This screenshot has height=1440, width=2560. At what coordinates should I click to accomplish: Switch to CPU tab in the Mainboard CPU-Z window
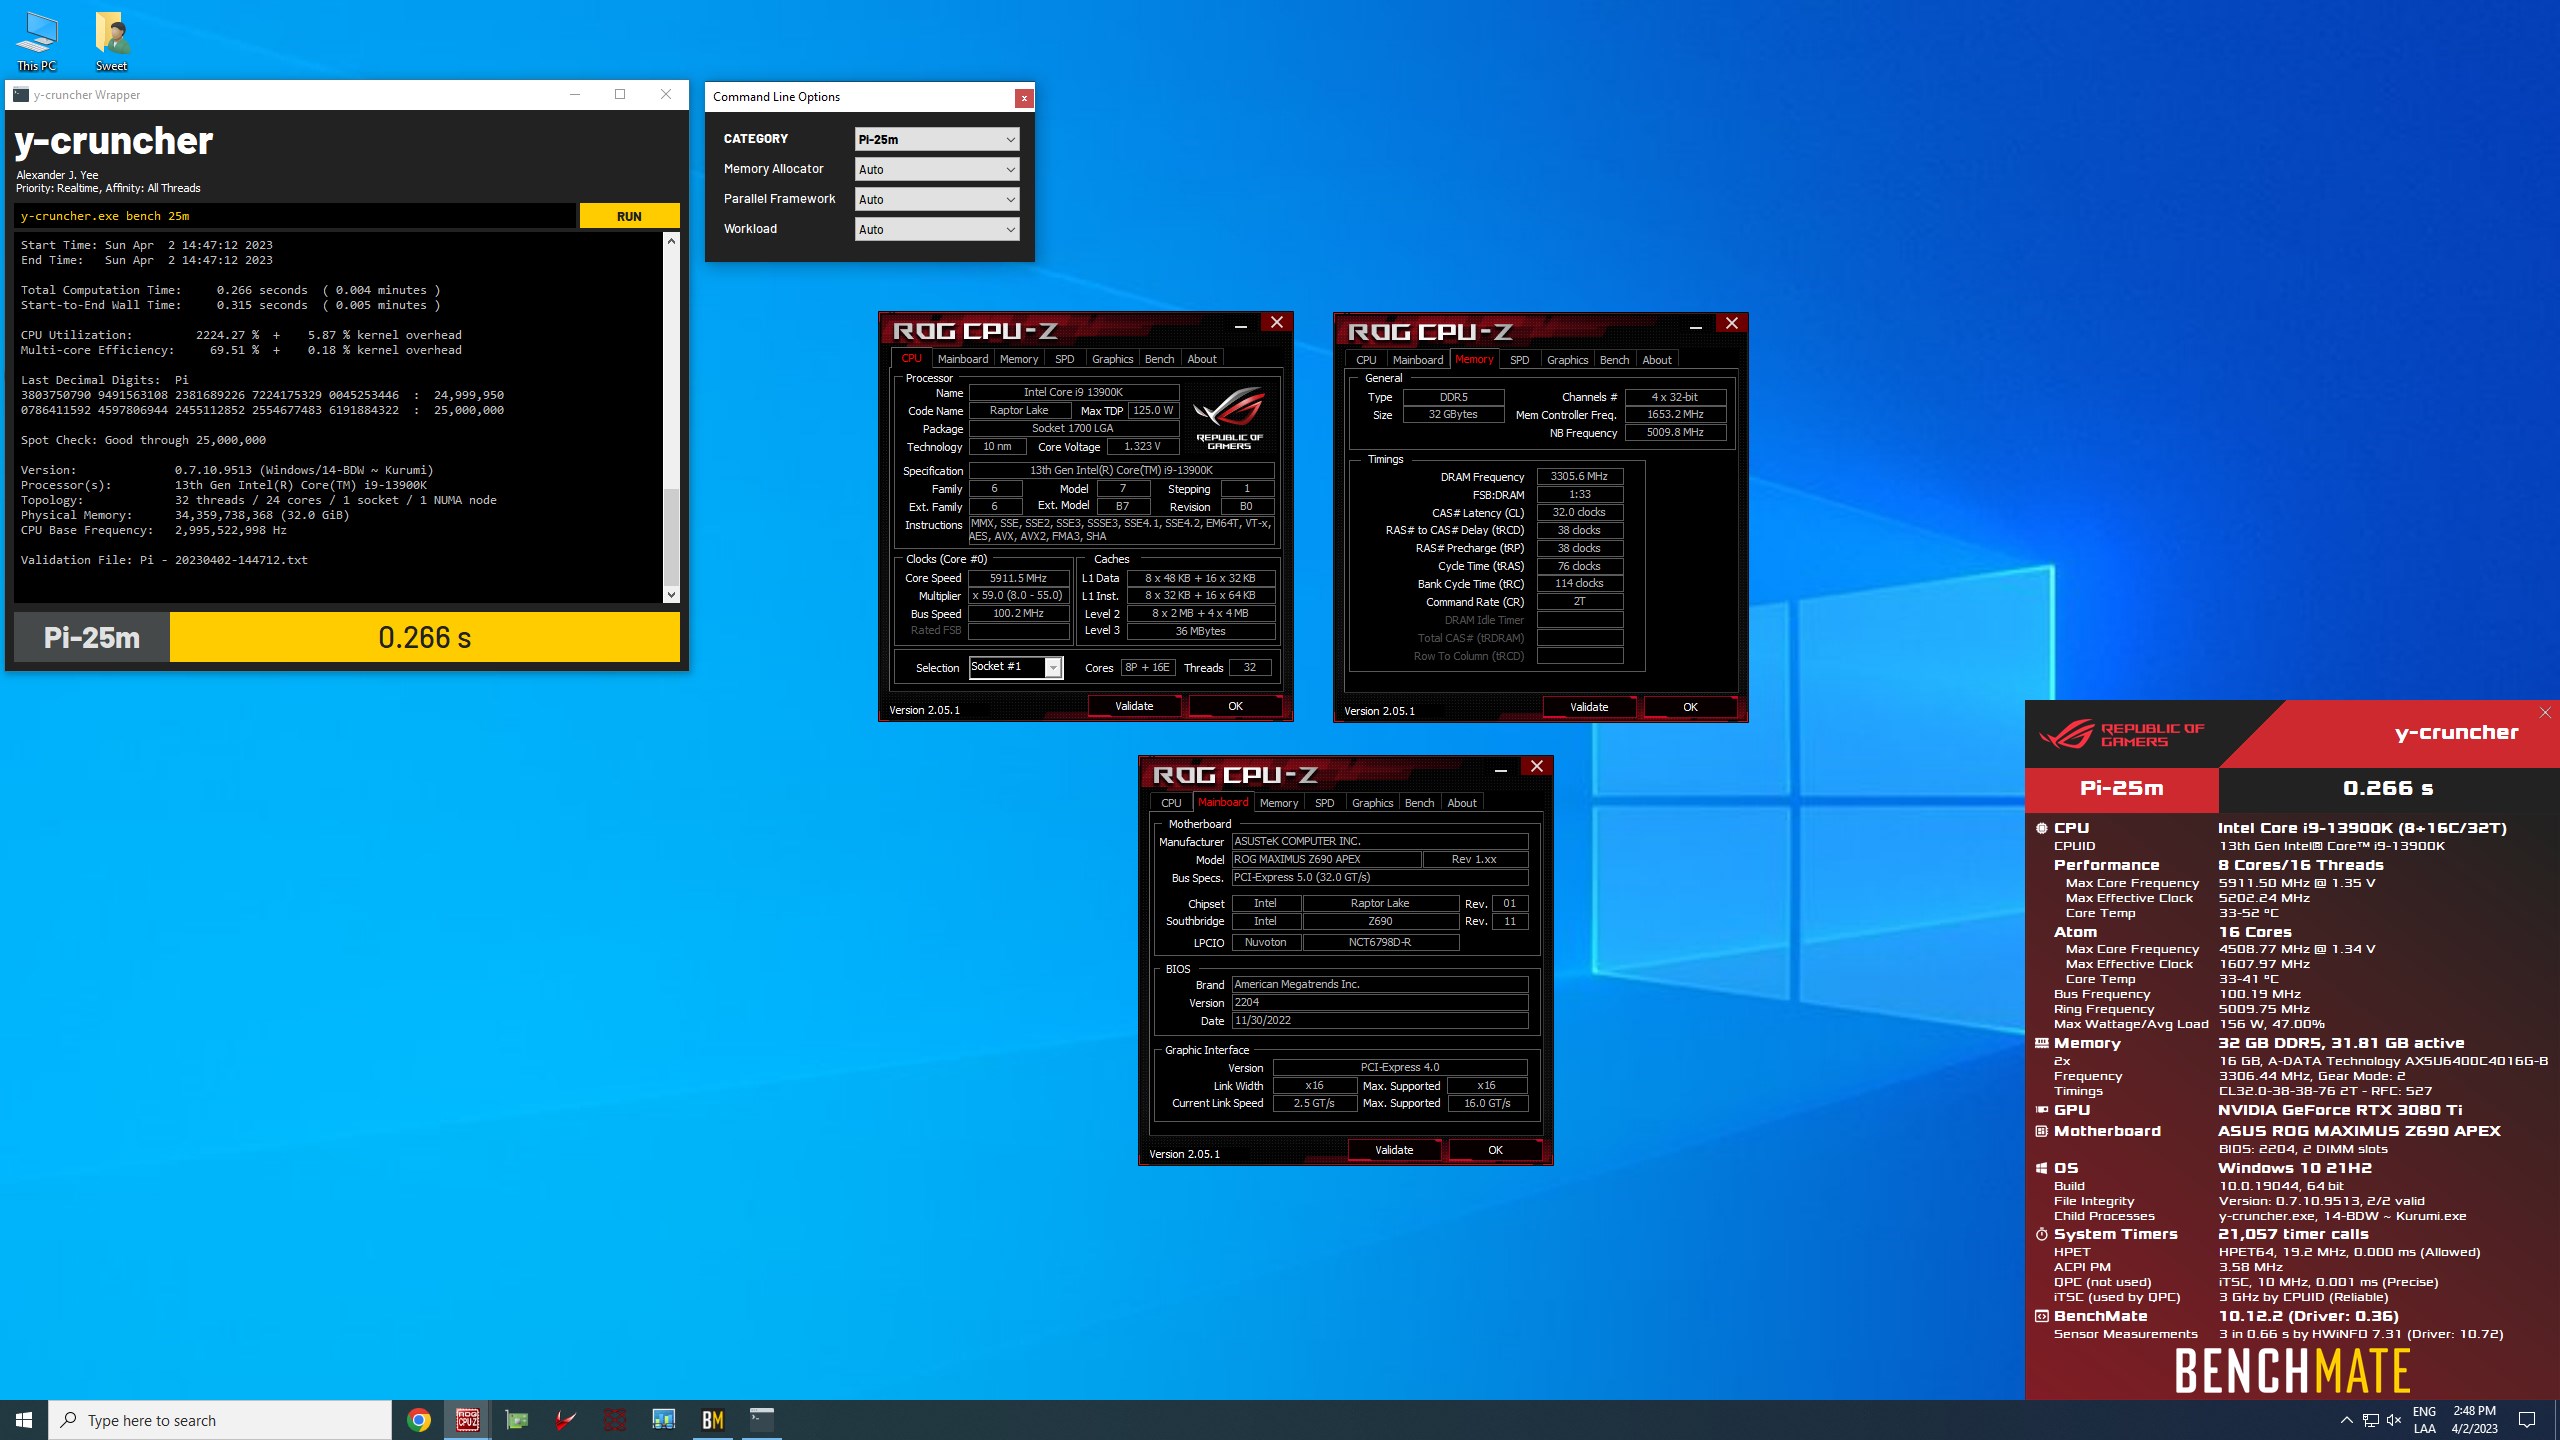[1171, 803]
